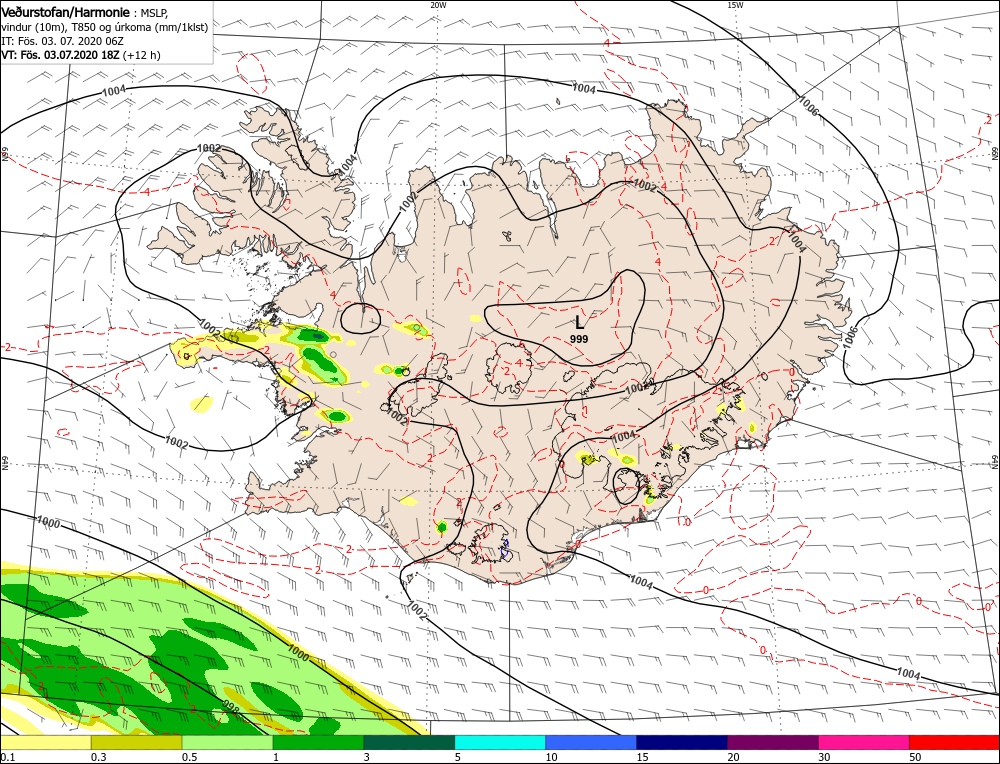
Task: Click the blue 10 mm legend swatch
Action: (591, 742)
